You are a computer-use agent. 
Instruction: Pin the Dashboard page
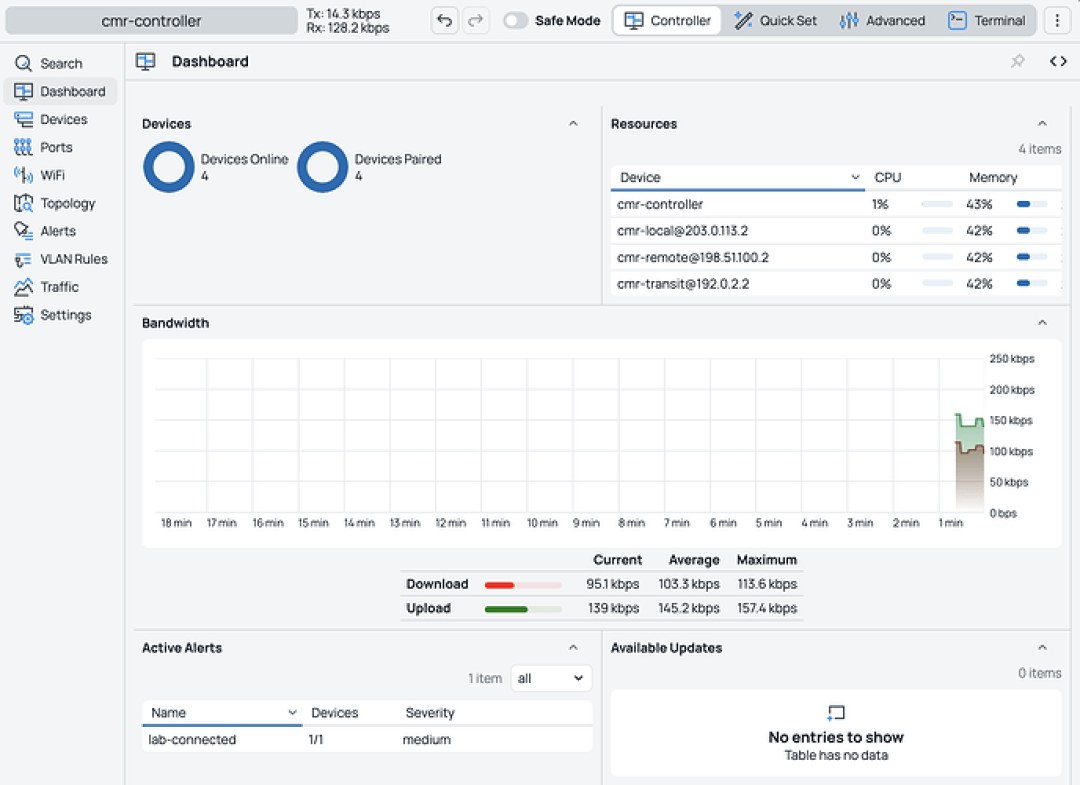tap(1017, 61)
